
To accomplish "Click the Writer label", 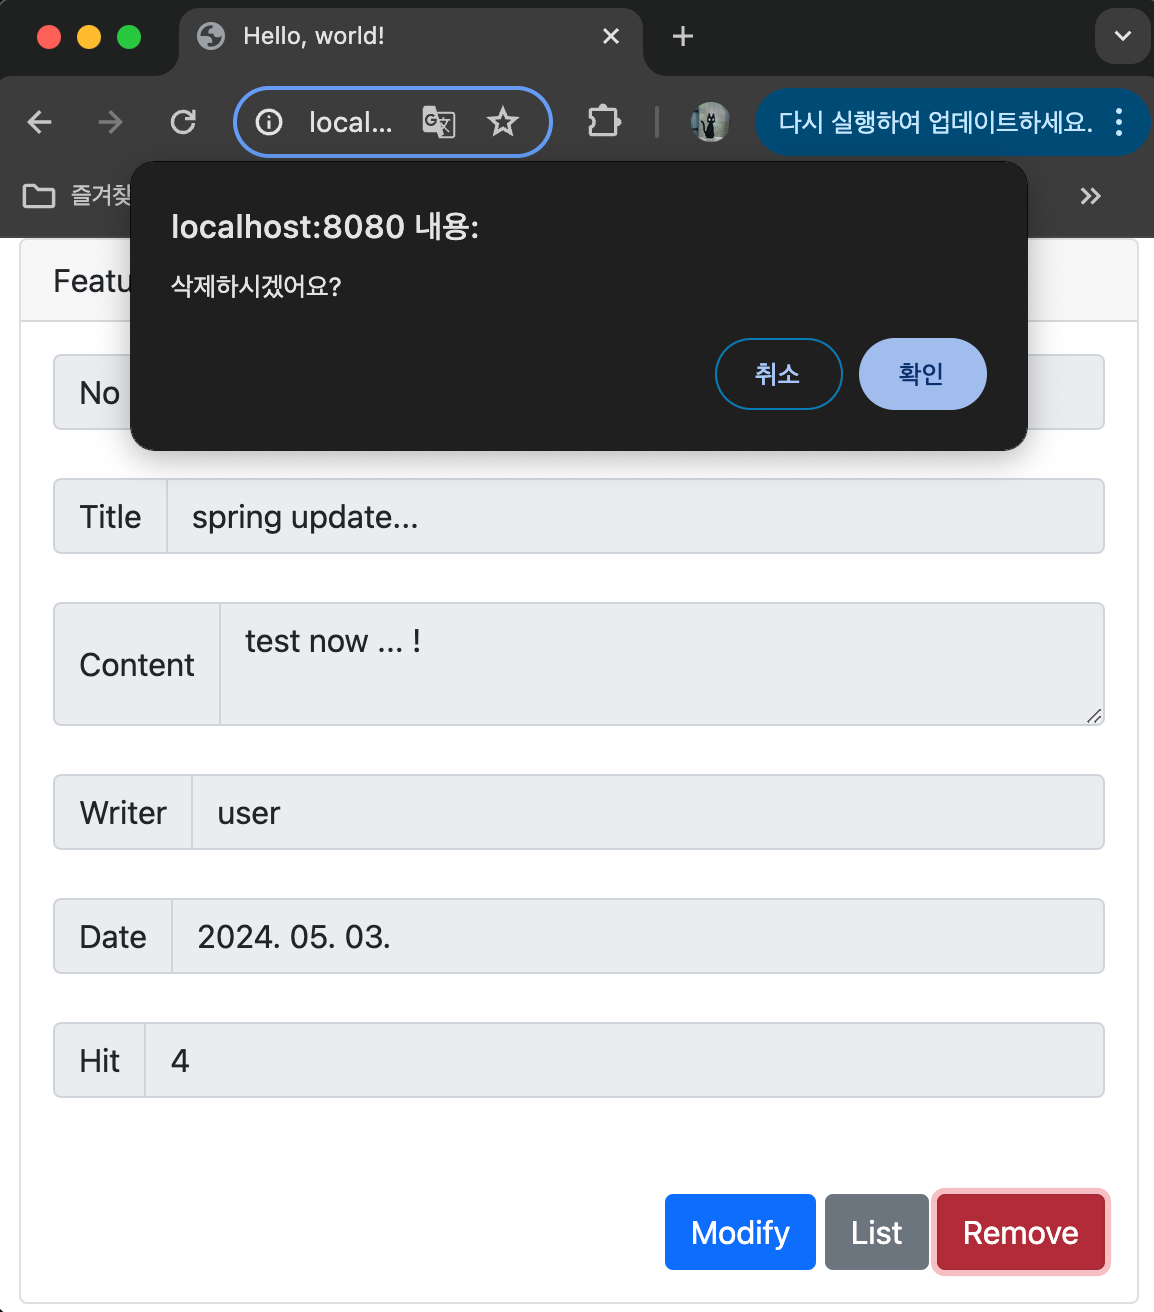I will 123,812.
